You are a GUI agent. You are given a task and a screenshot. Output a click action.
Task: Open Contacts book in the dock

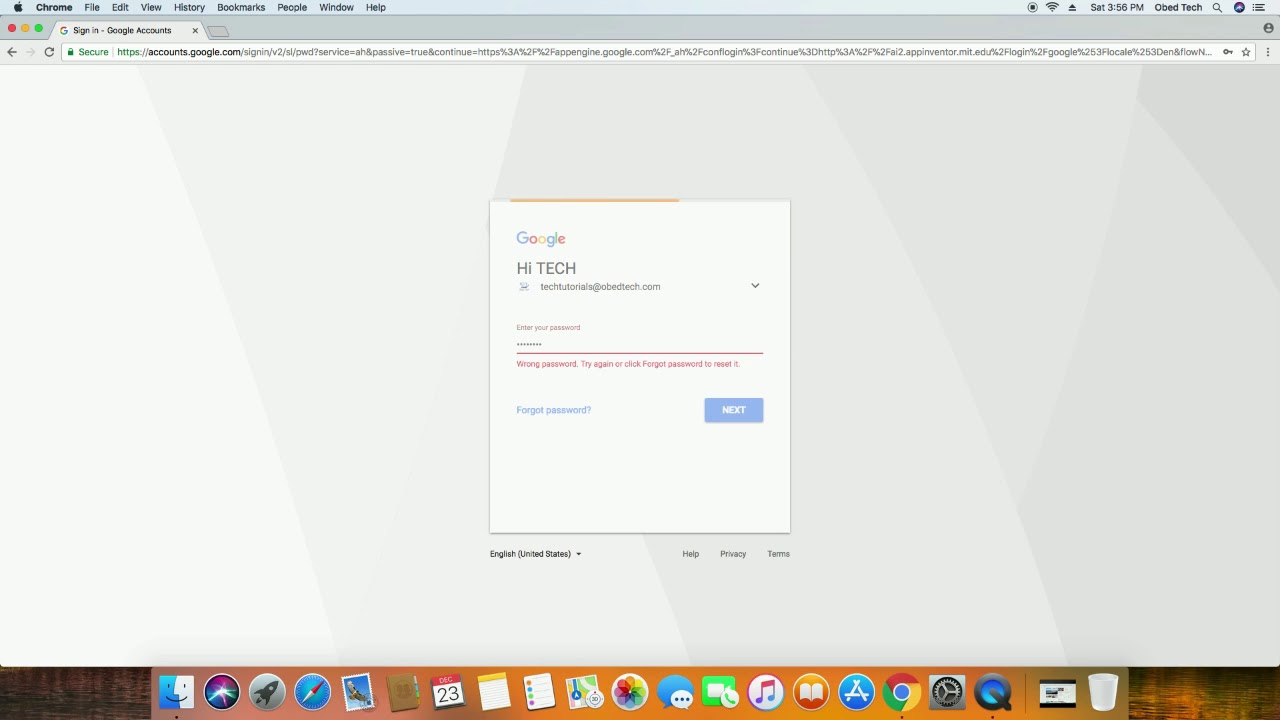coord(403,692)
